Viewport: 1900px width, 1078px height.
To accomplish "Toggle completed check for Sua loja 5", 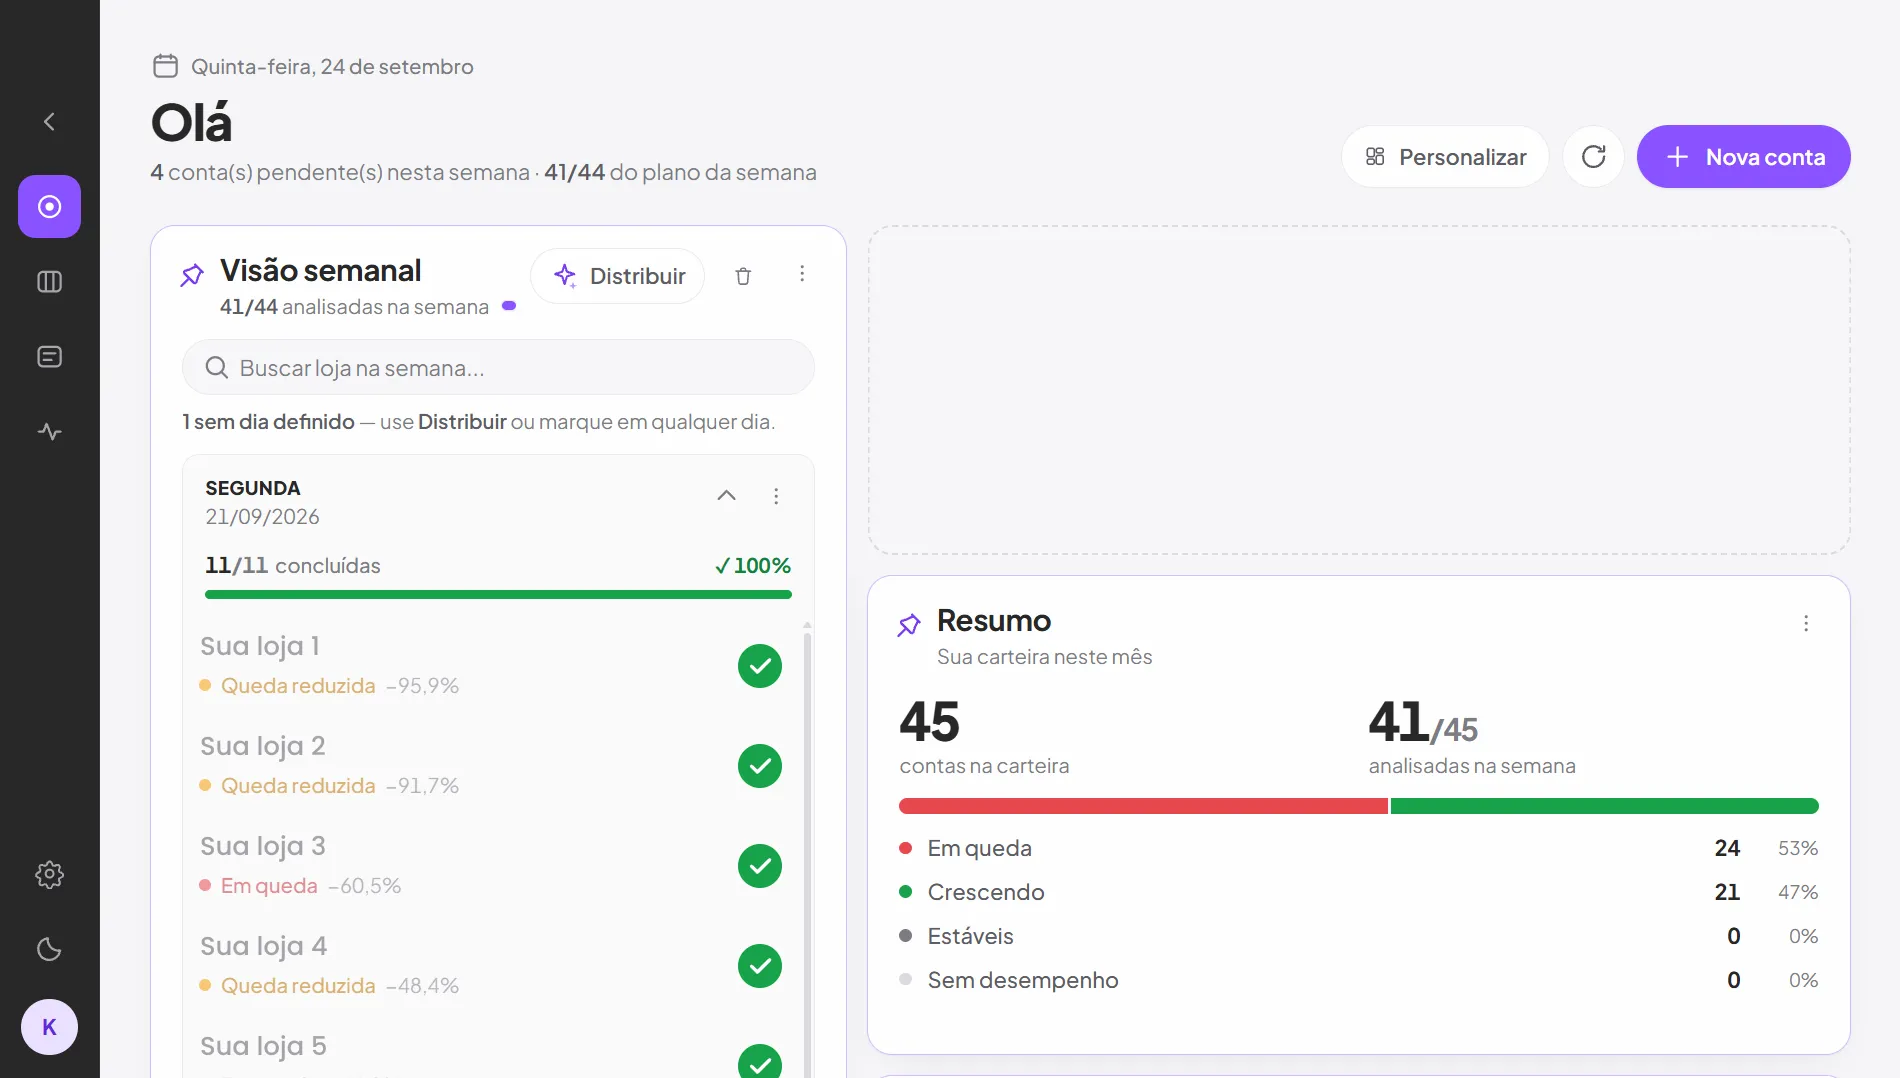I will [x=760, y=1062].
